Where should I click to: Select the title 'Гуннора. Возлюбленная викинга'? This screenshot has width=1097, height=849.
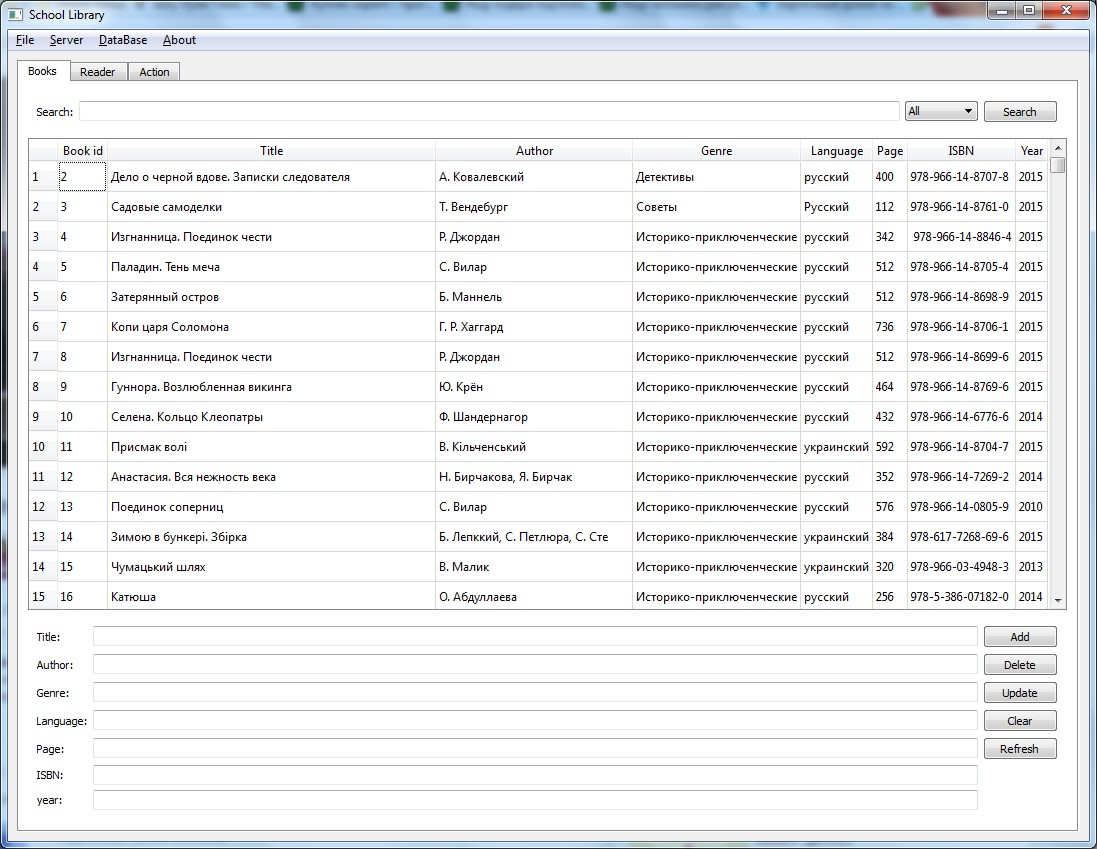pos(271,387)
